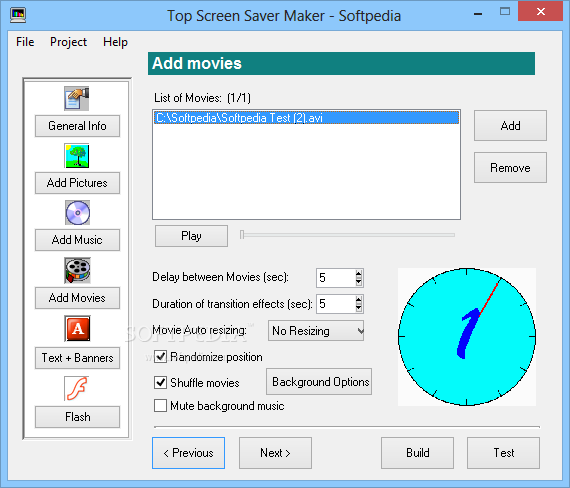Close the Top Screen Saver Maker window
The height and width of the screenshot is (488, 570).
[x=541, y=12]
